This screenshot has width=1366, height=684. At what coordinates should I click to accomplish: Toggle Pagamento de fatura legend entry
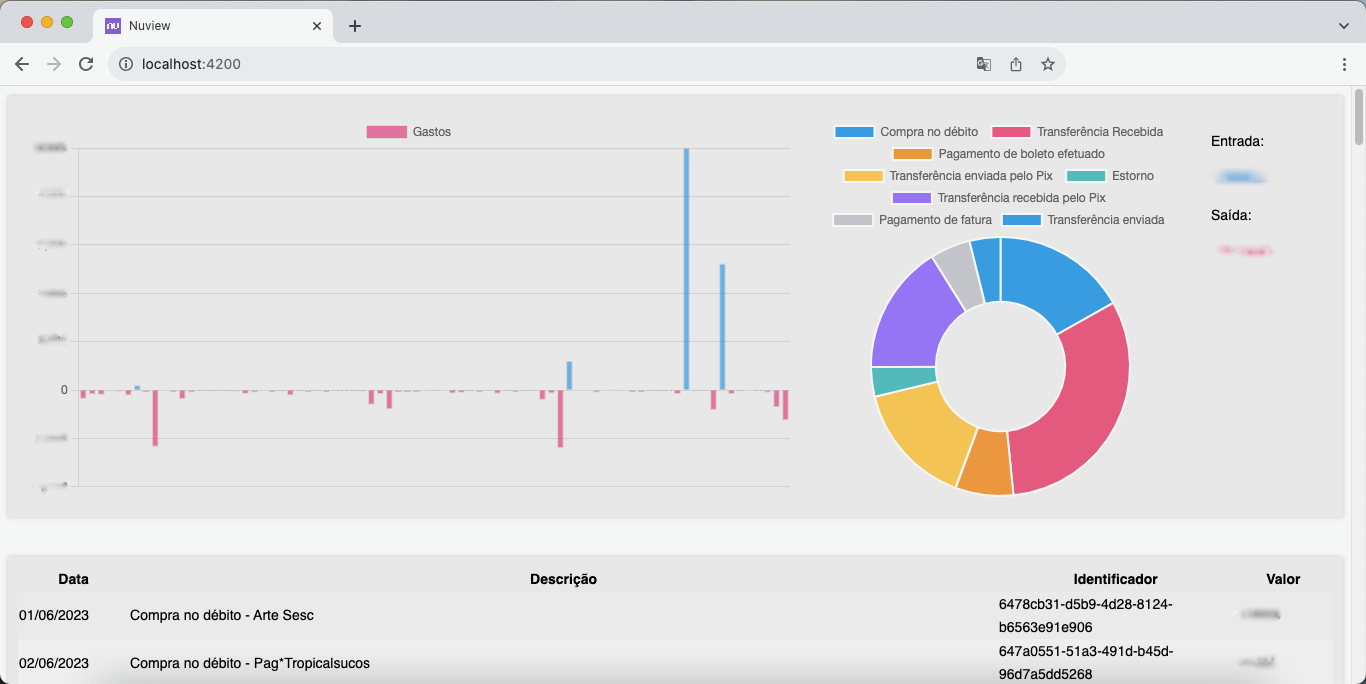[x=912, y=220]
